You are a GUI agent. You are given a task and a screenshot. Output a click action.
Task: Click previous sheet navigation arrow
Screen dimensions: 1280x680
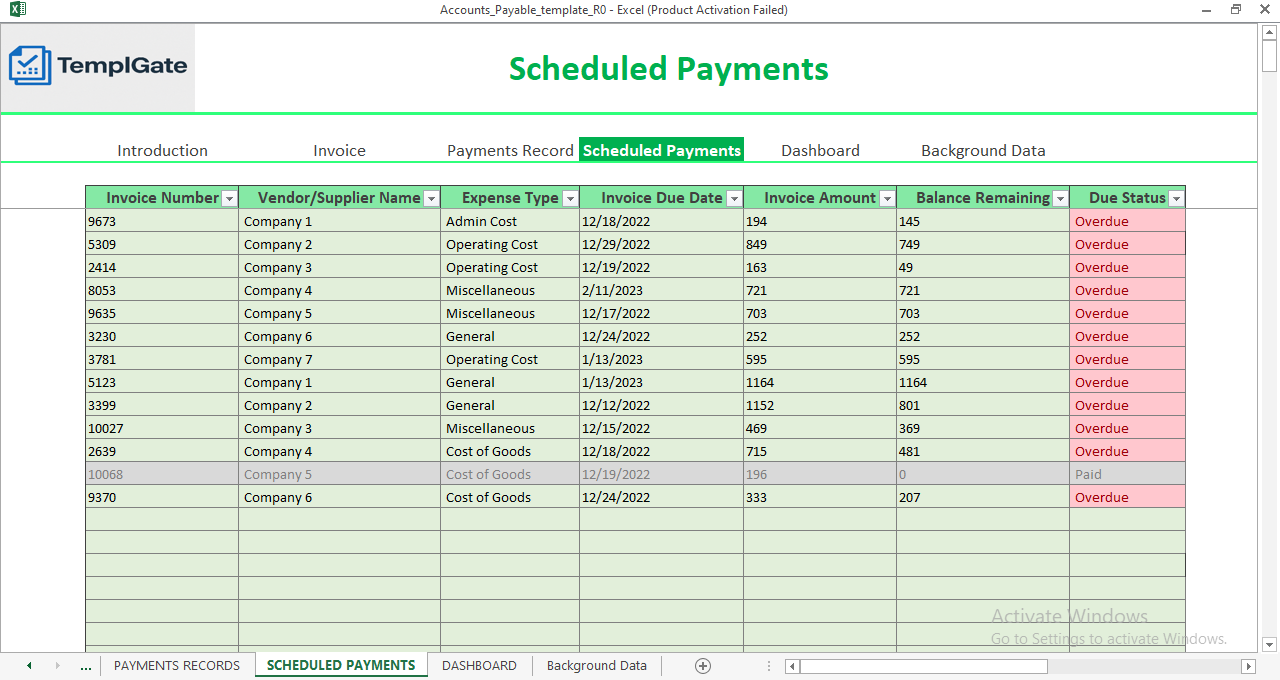pos(29,666)
